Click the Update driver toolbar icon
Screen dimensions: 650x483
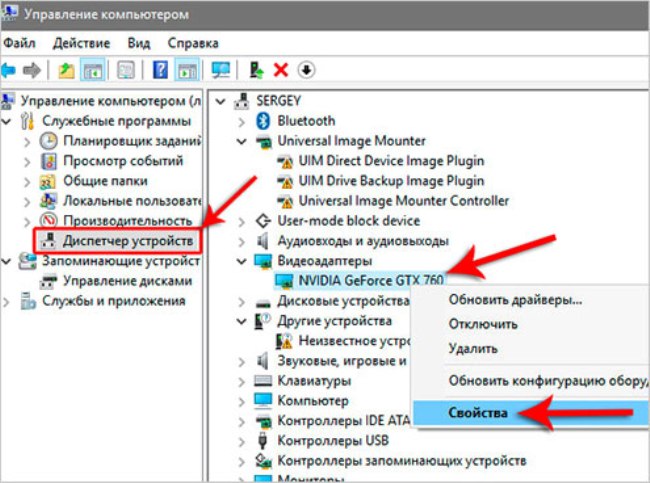coord(256,70)
